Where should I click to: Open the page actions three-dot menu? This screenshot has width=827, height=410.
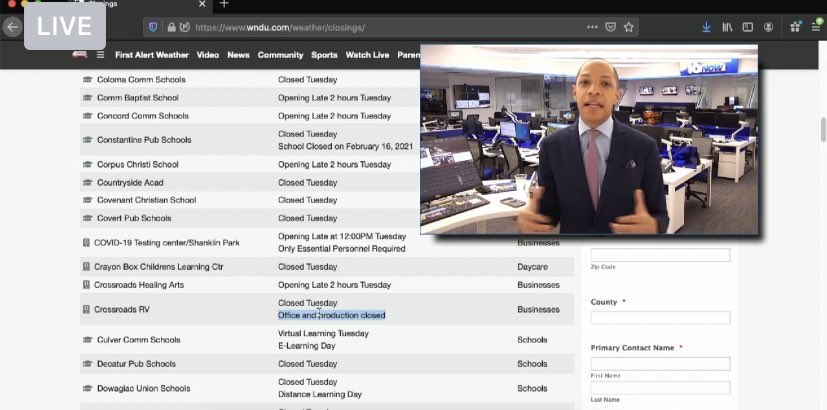[592, 27]
